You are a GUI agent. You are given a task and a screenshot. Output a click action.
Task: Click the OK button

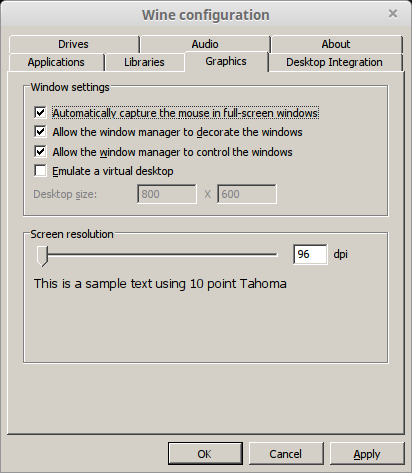pyautogui.click(x=205, y=454)
